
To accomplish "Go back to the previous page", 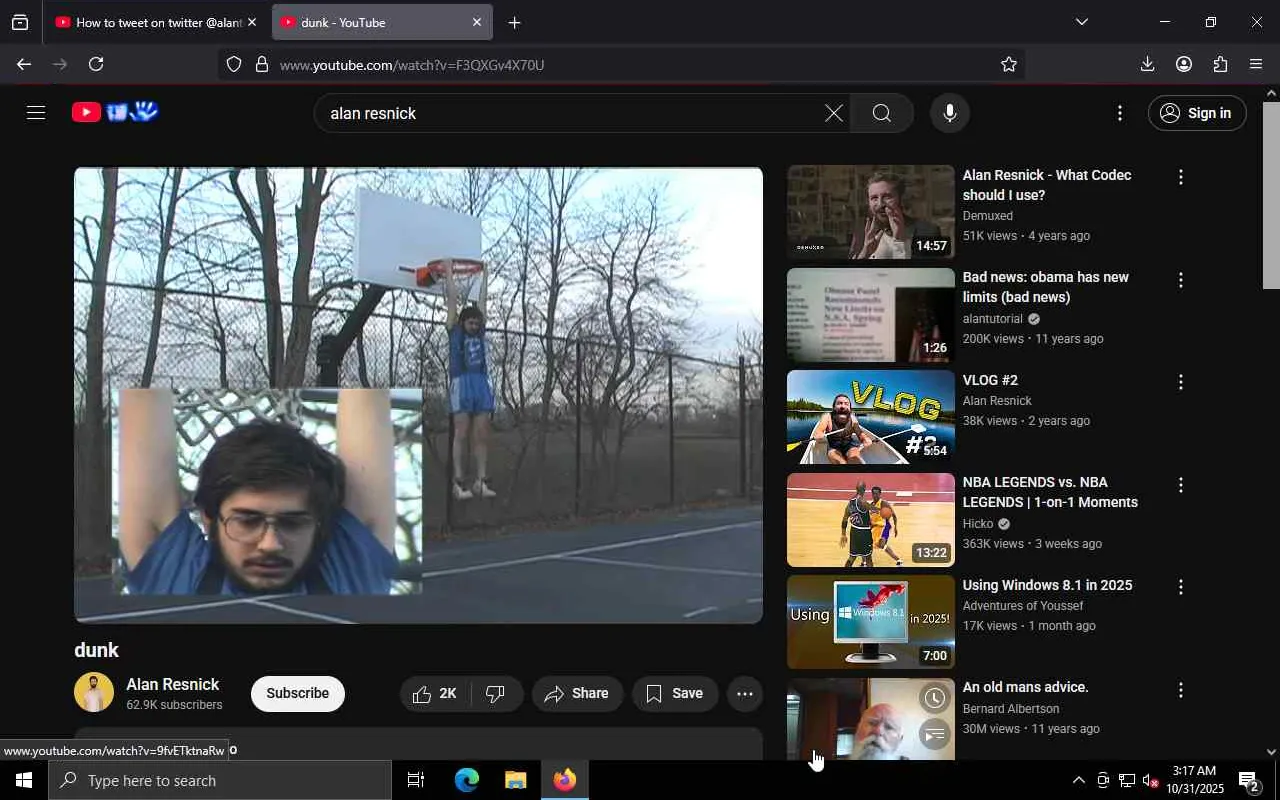I will click(24, 64).
